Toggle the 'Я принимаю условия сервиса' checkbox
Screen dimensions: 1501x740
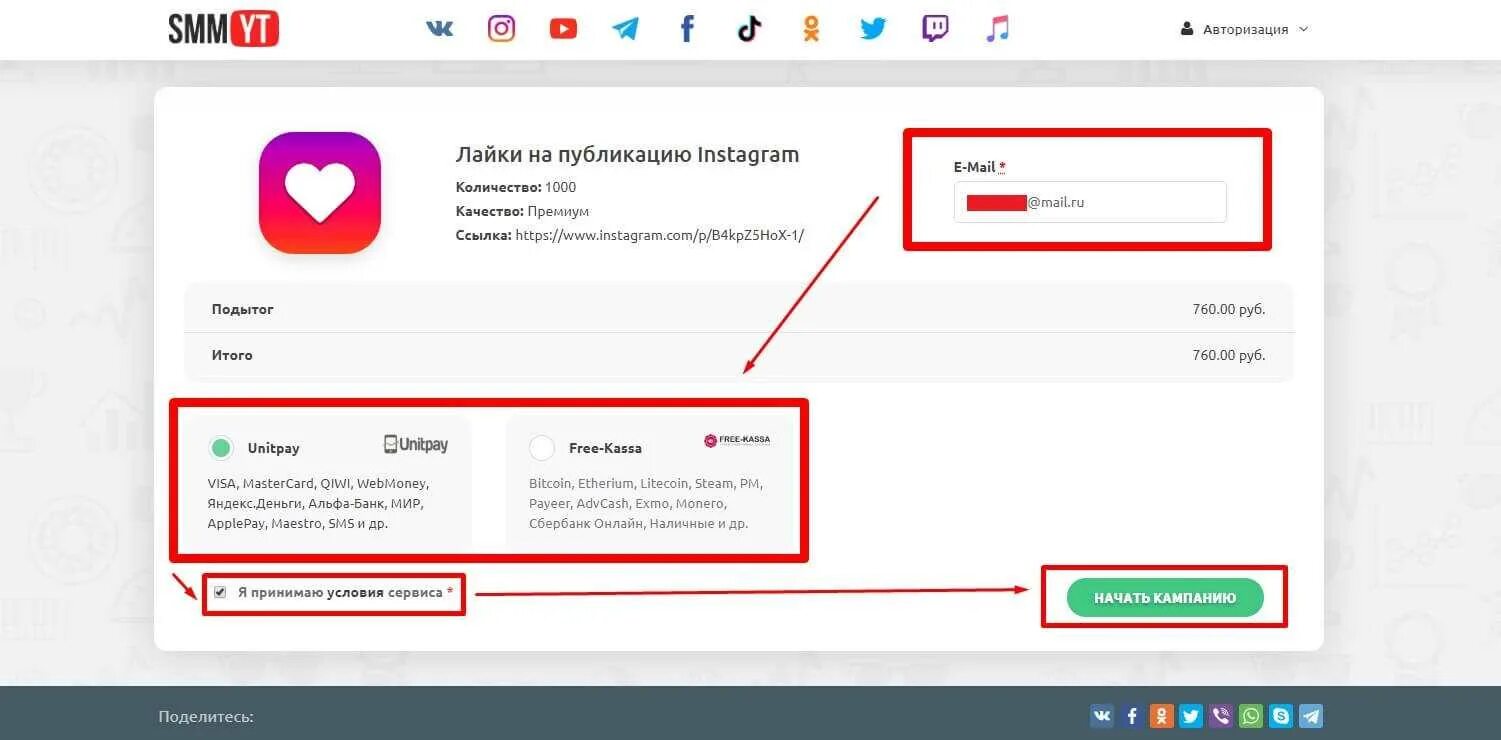click(220, 592)
